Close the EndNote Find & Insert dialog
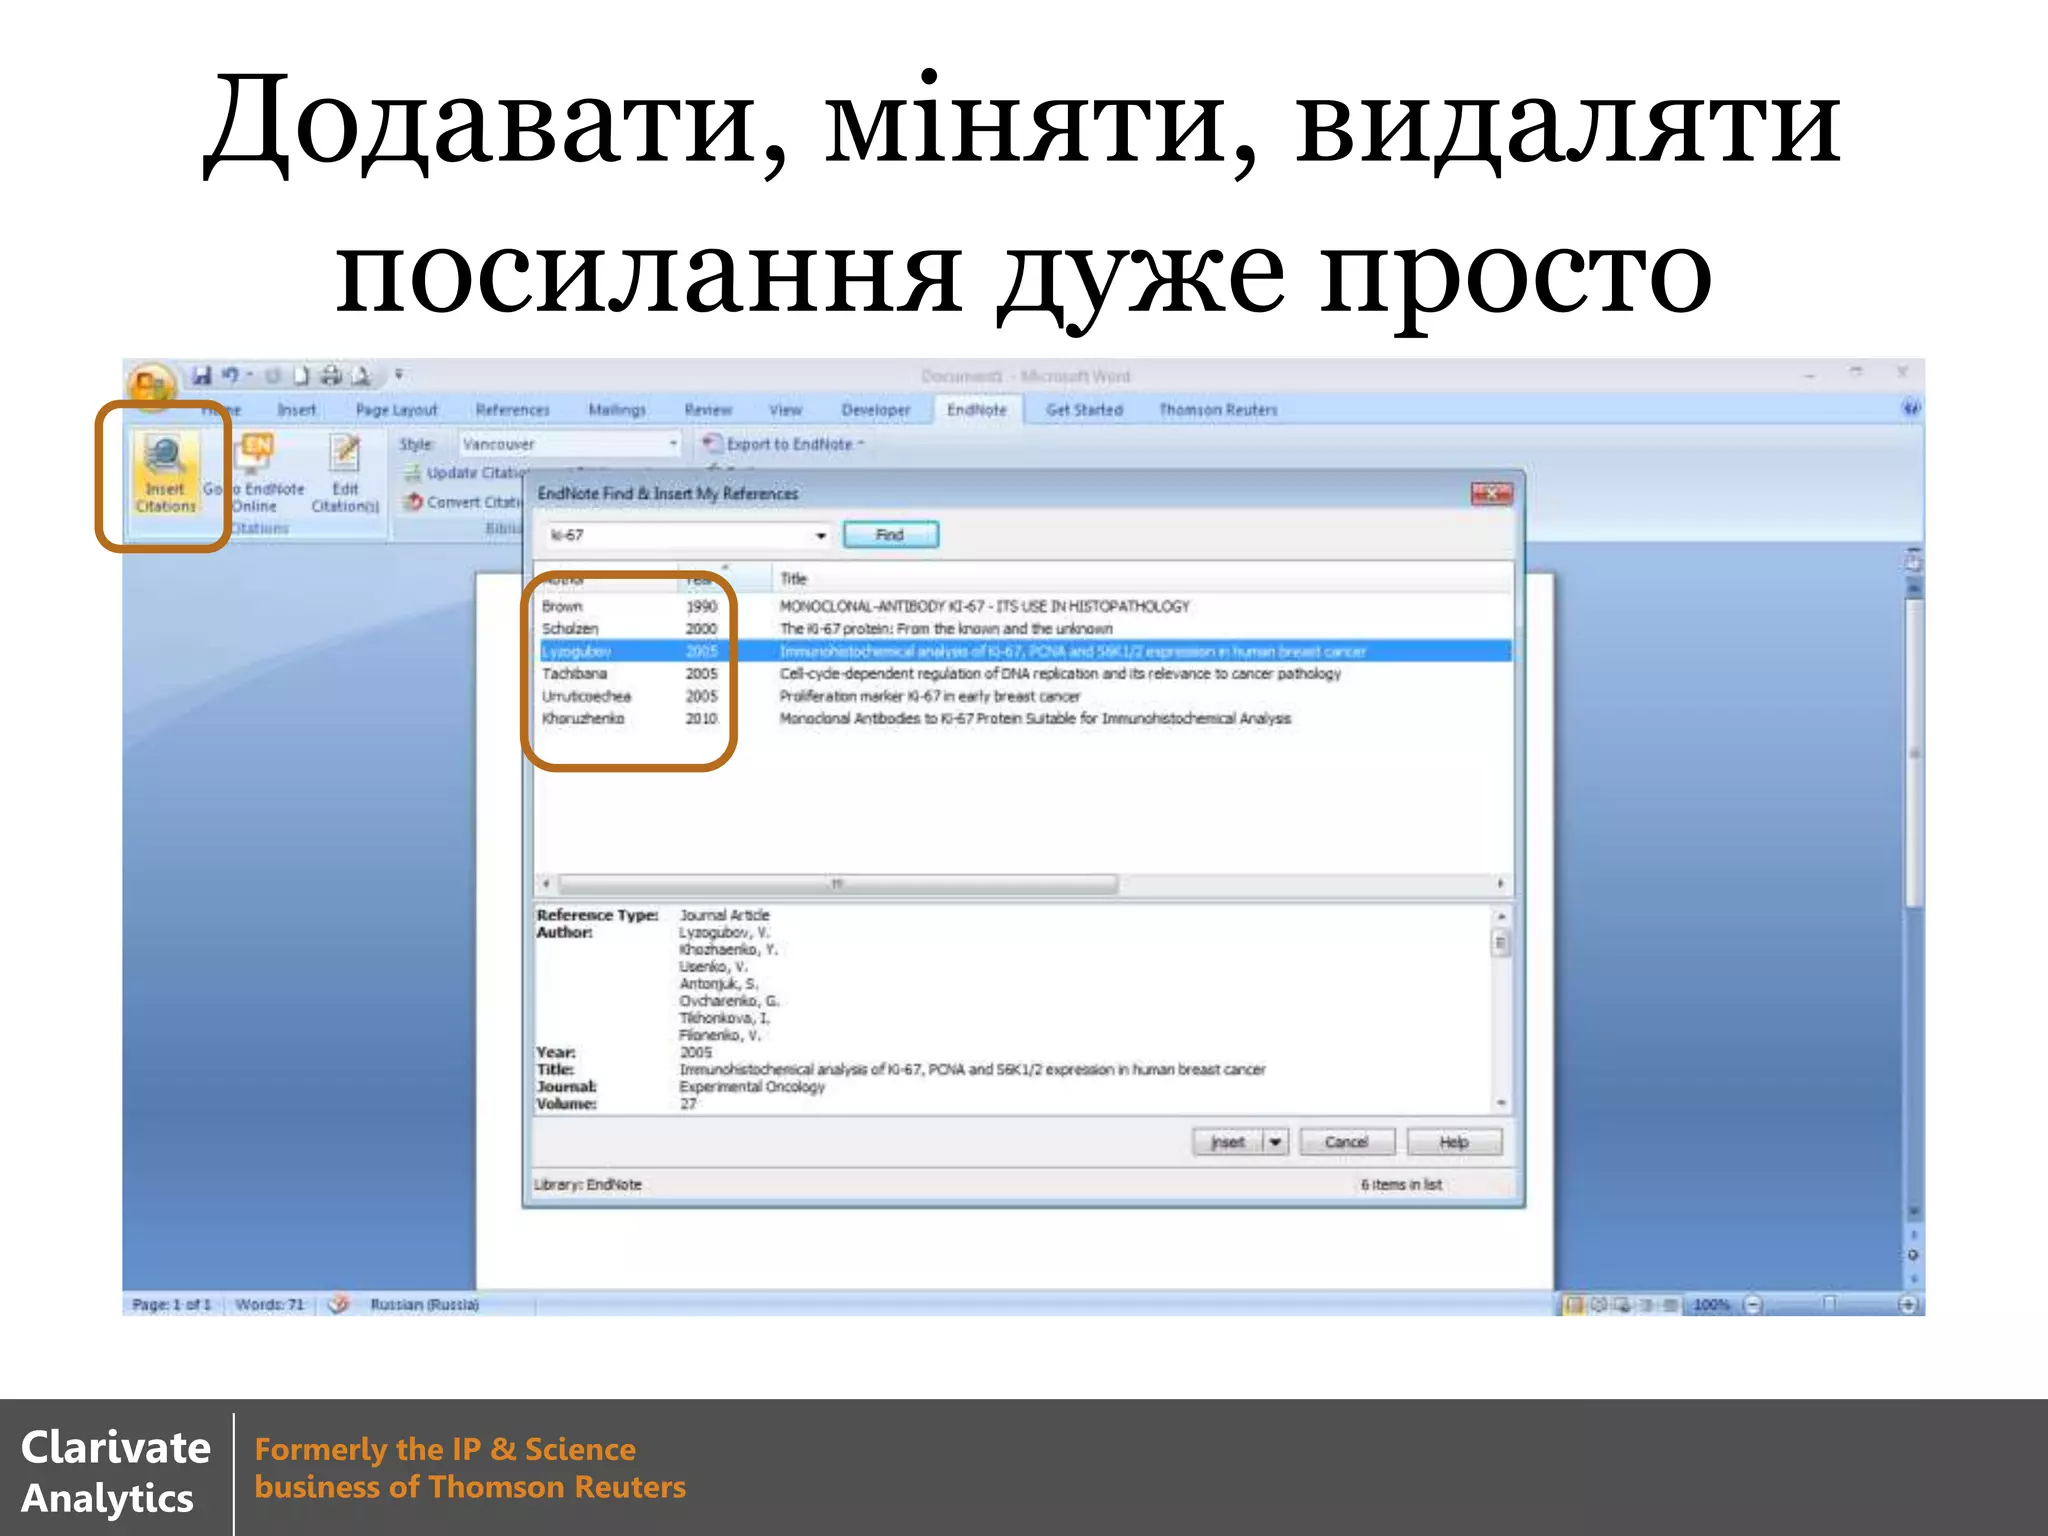This screenshot has width=2048, height=1536. (1491, 493)
